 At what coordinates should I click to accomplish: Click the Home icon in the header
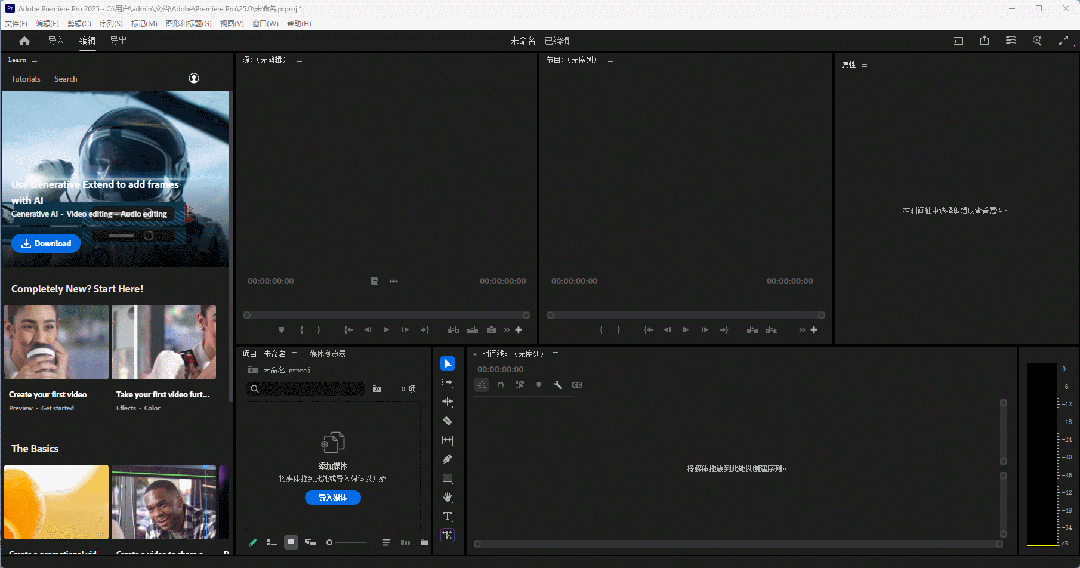pyautogui.click(x=24, y=41)
